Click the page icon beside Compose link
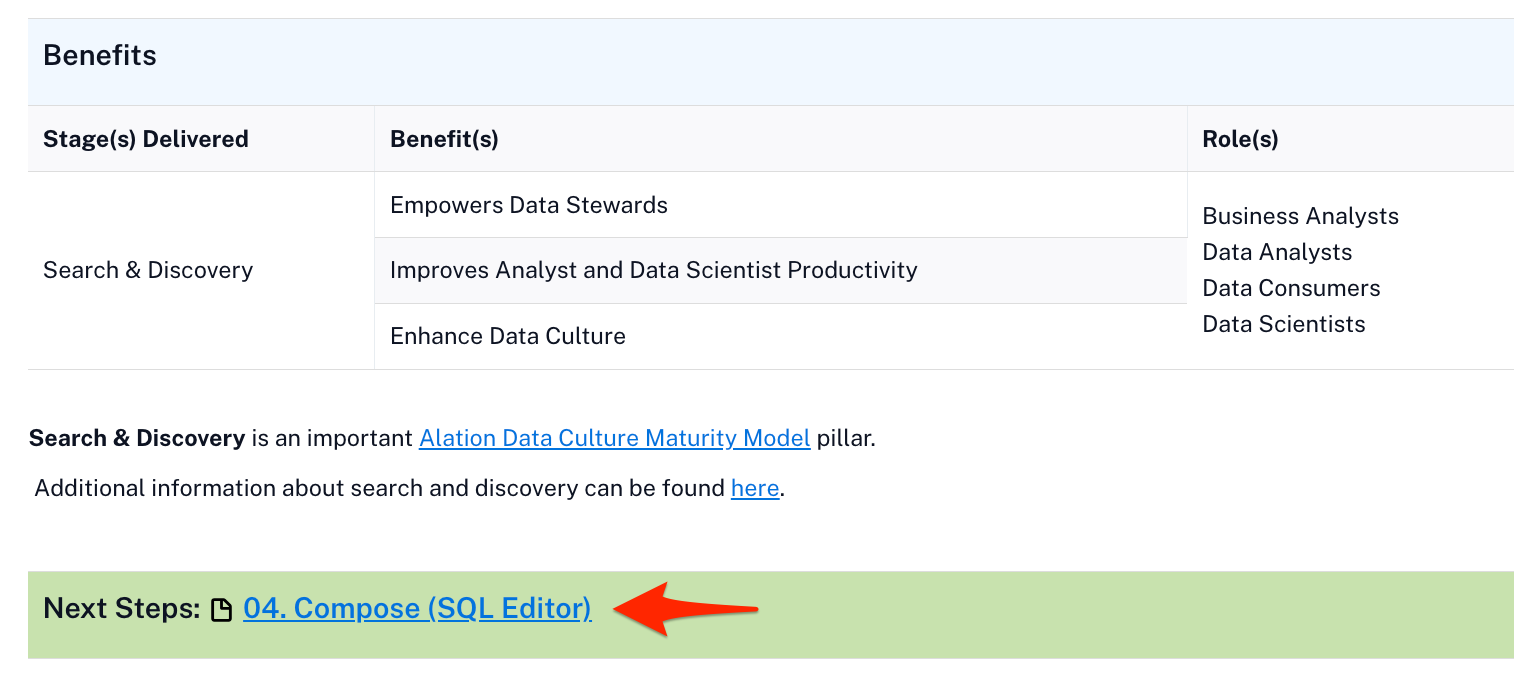The image size is (1538, 698). click(x=222, y=610)
